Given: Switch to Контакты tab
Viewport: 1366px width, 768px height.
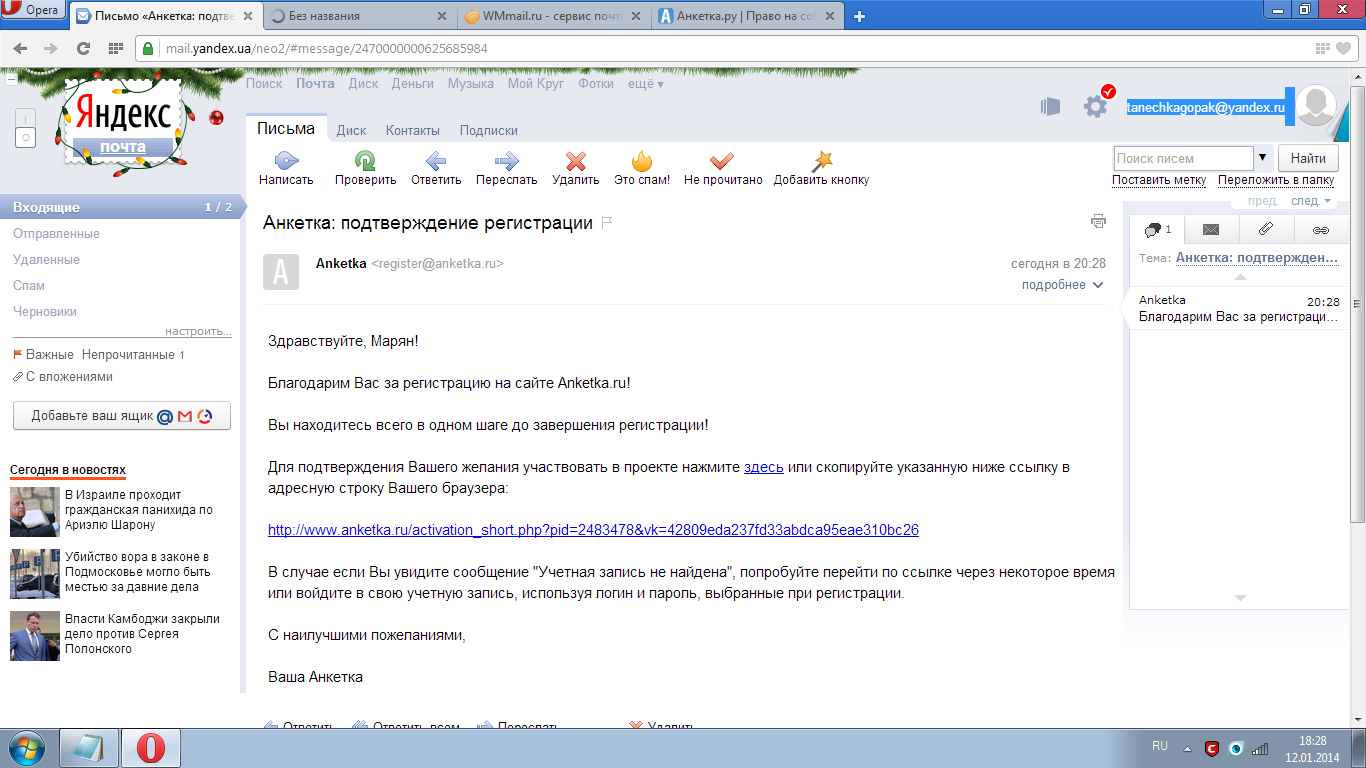Looking at the screenshot, I should [412, 130].
